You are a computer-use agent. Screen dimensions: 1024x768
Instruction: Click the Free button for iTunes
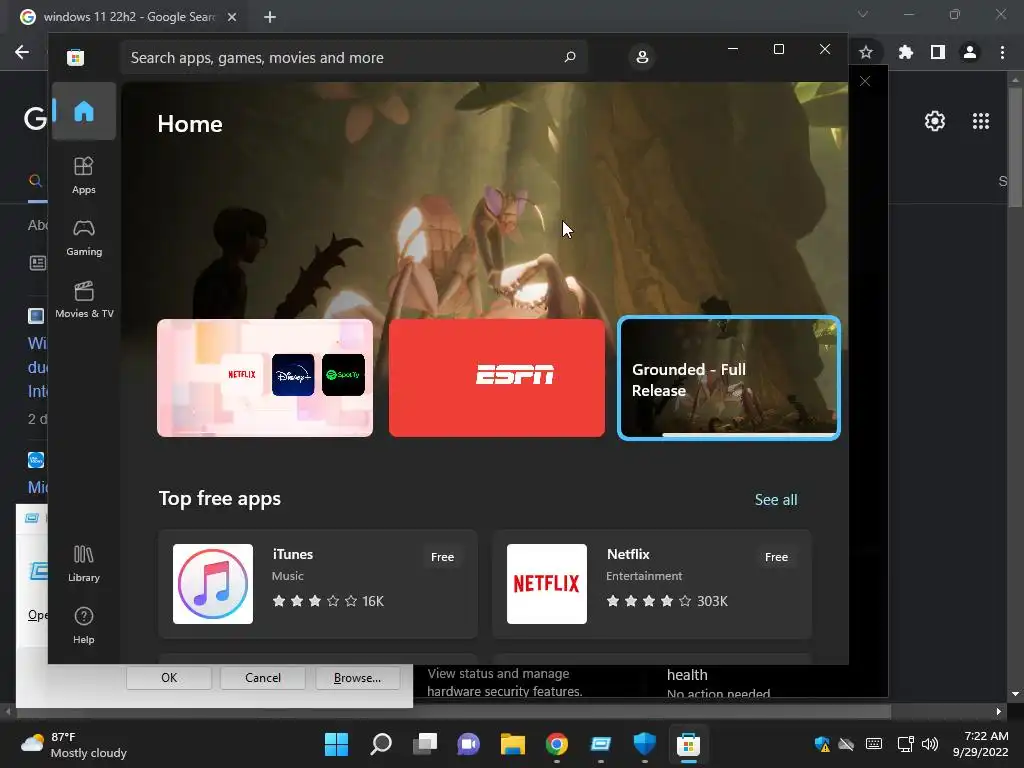(442, 557)
